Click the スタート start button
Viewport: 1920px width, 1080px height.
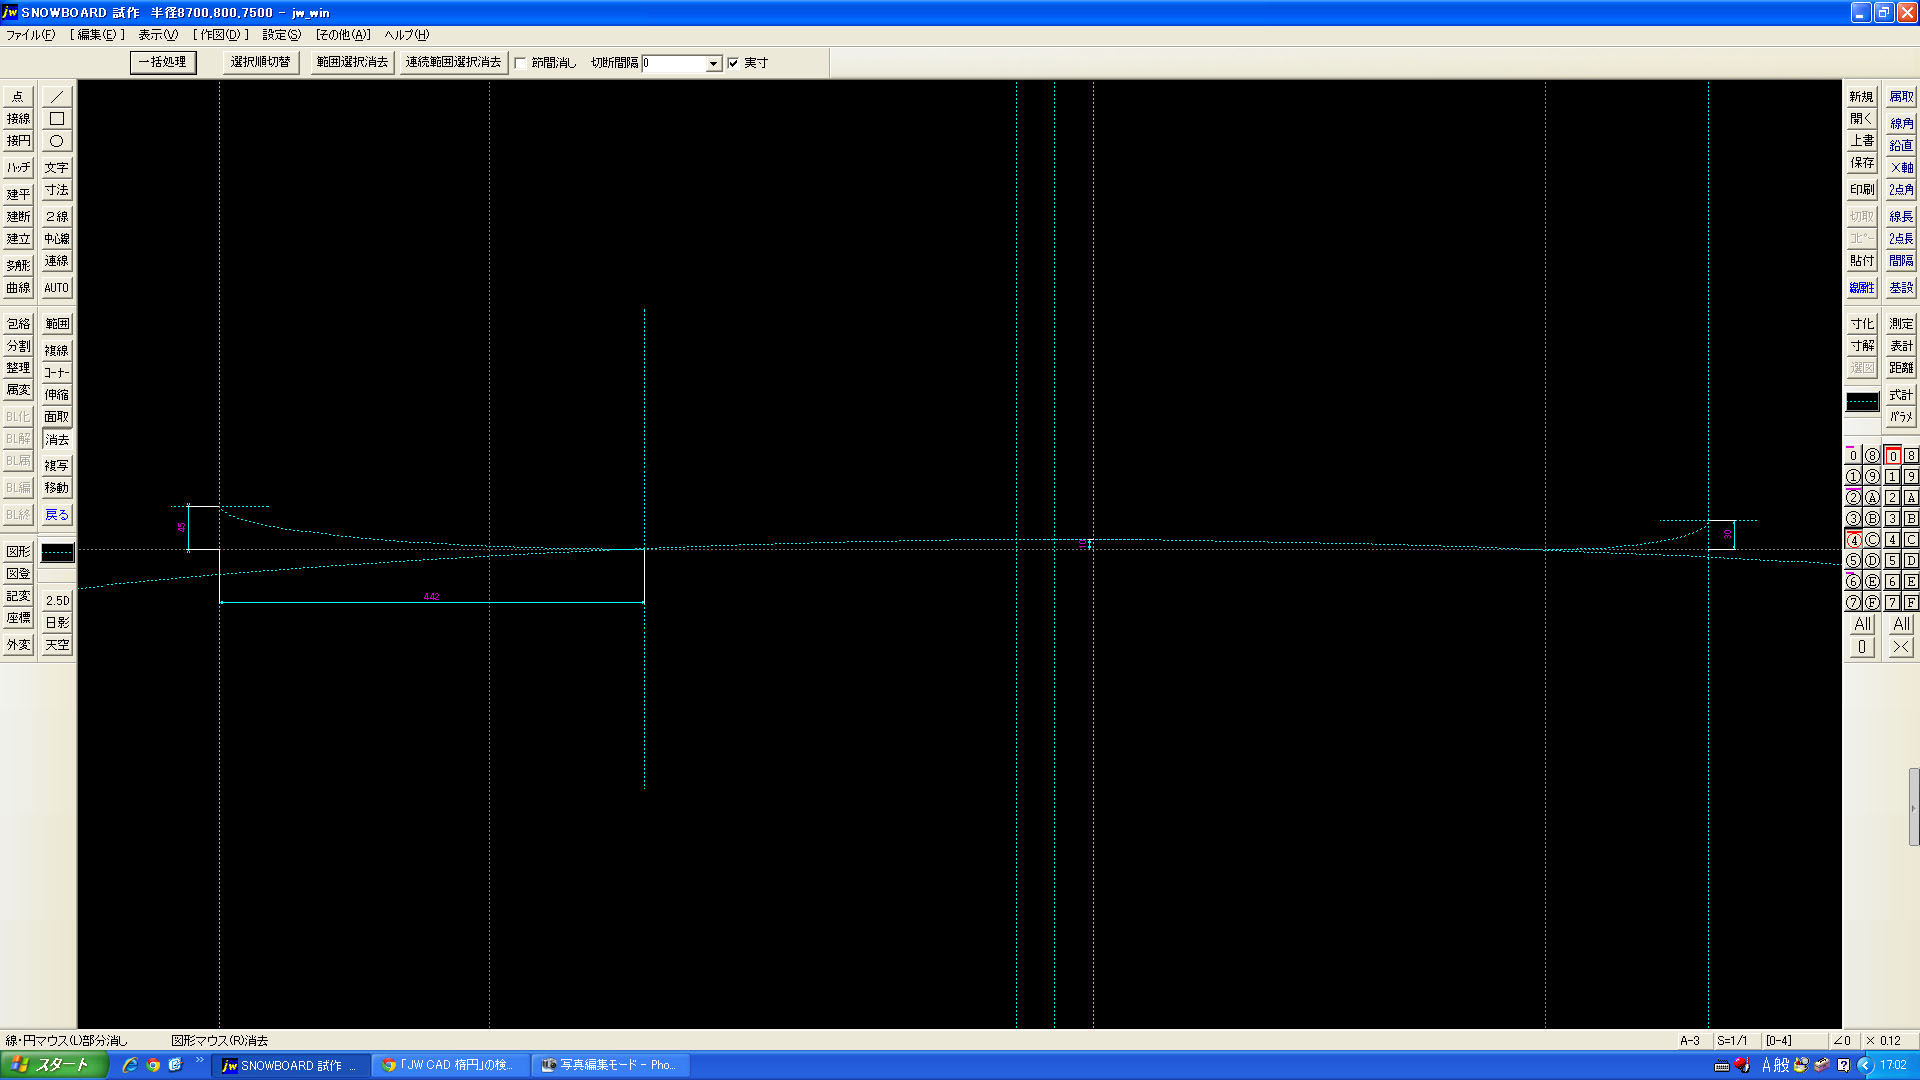[x=54, y=1065]
